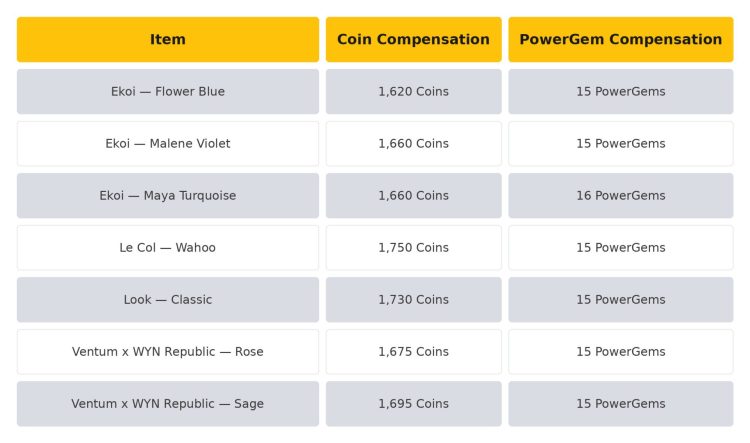
Task: Click Flower Blue's 15 PowerGems cell
Action: pyautogui.click(x=621, y=91)
